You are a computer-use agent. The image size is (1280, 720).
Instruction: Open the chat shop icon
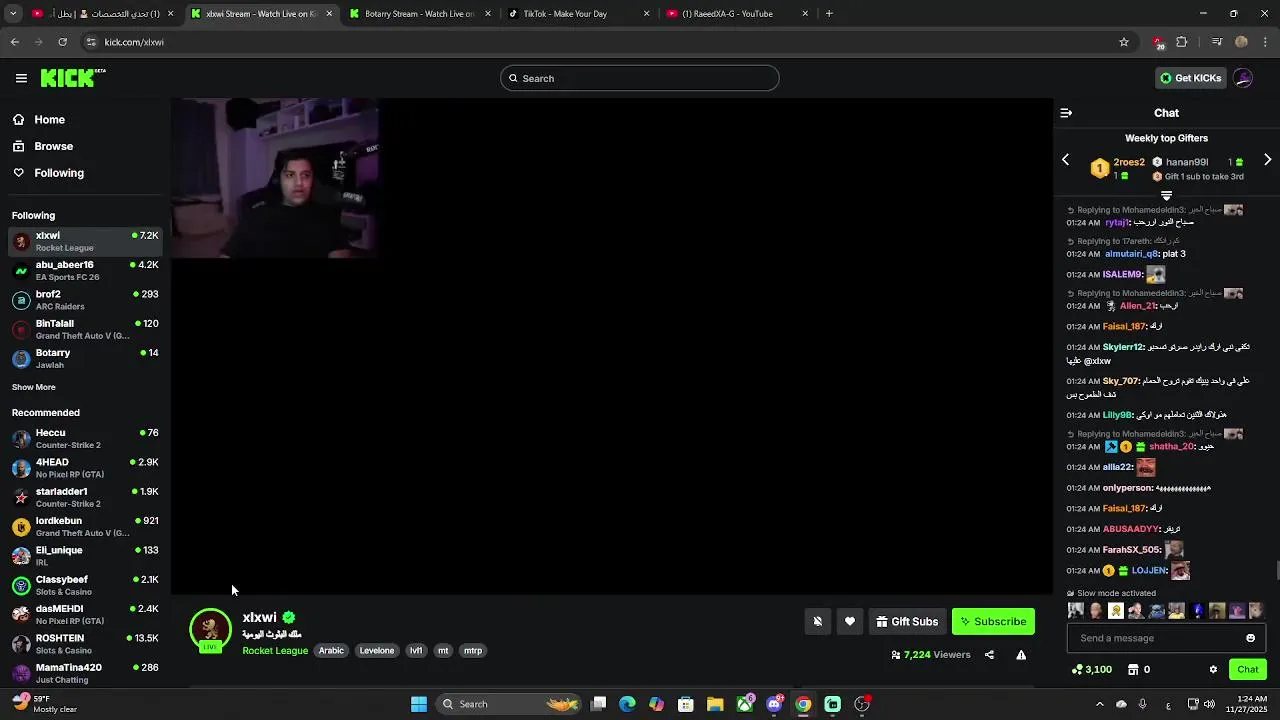[x=1133, y=669]
